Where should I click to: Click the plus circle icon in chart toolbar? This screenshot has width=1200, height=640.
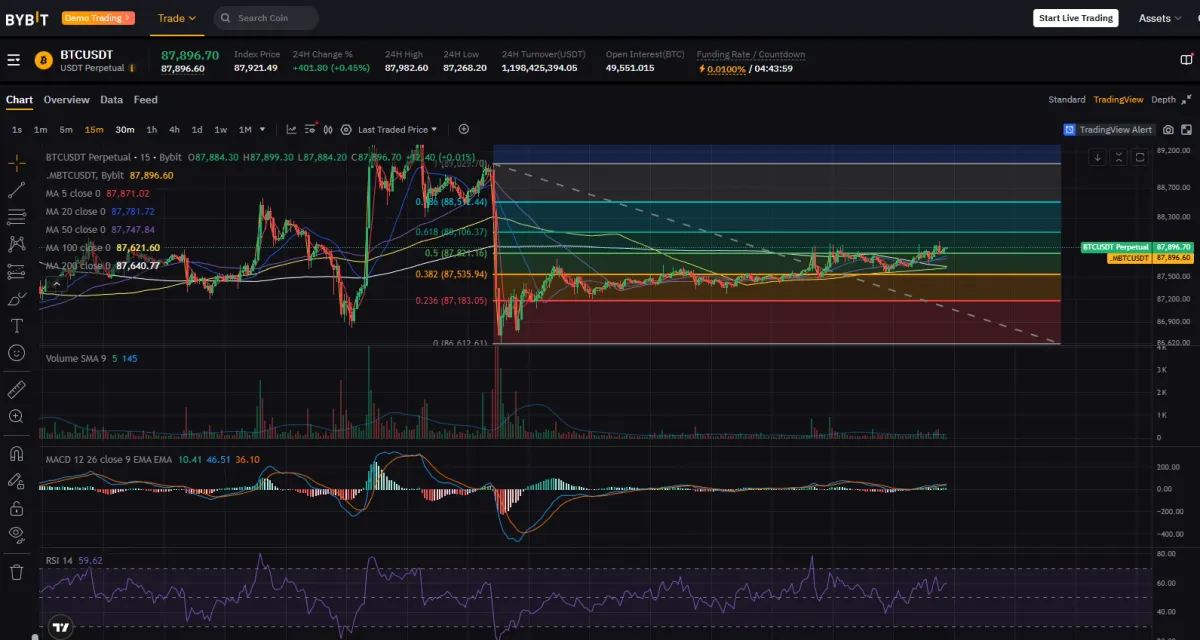pyautogui.click(x=464, y=129)
